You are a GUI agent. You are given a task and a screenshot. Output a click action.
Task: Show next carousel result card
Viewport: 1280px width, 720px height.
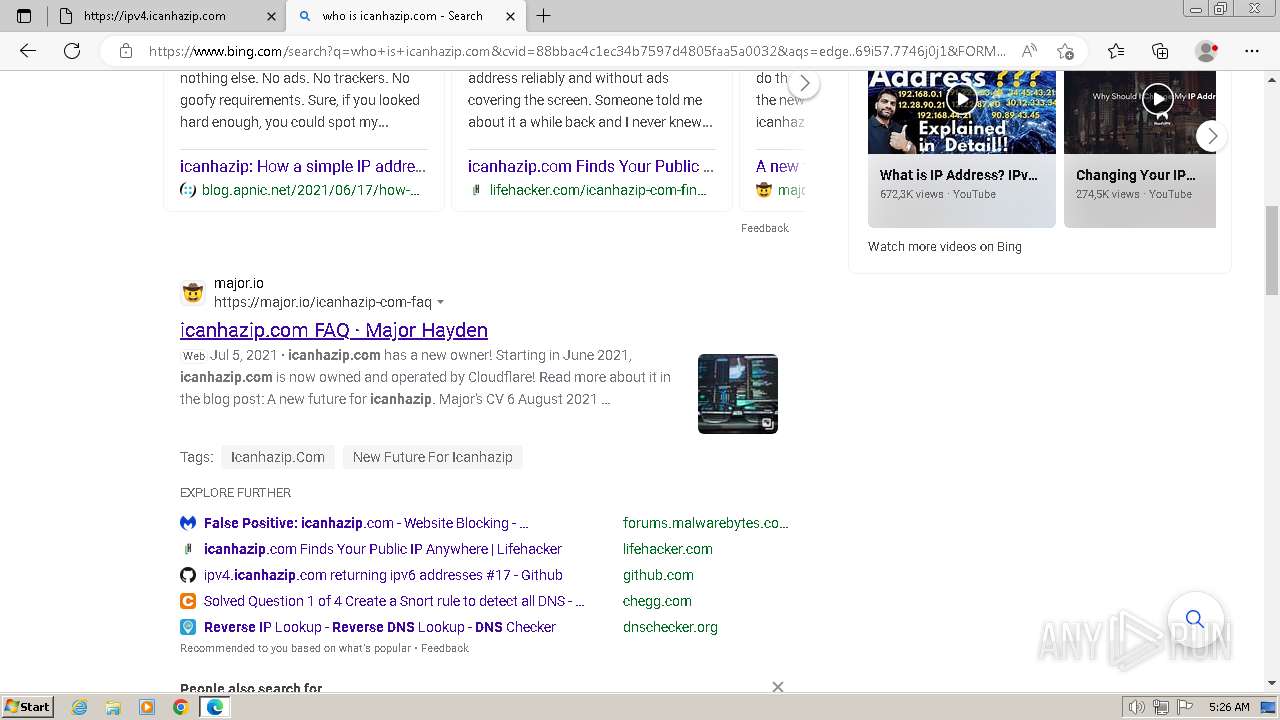pyautogui.click(x=804, y=83)
